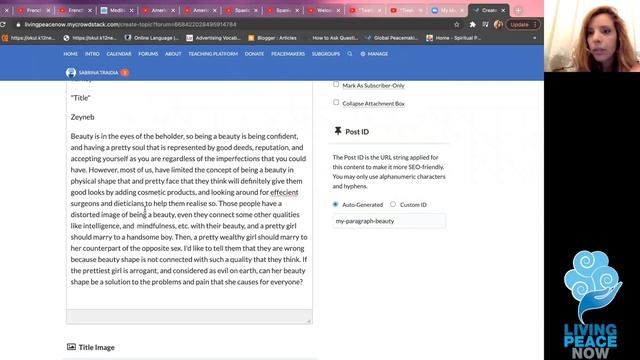Image resolution: width=640 pixels, height=360 pixels.
Task: Open the media control icon in toolbar
Action: (x=485, y=24)
